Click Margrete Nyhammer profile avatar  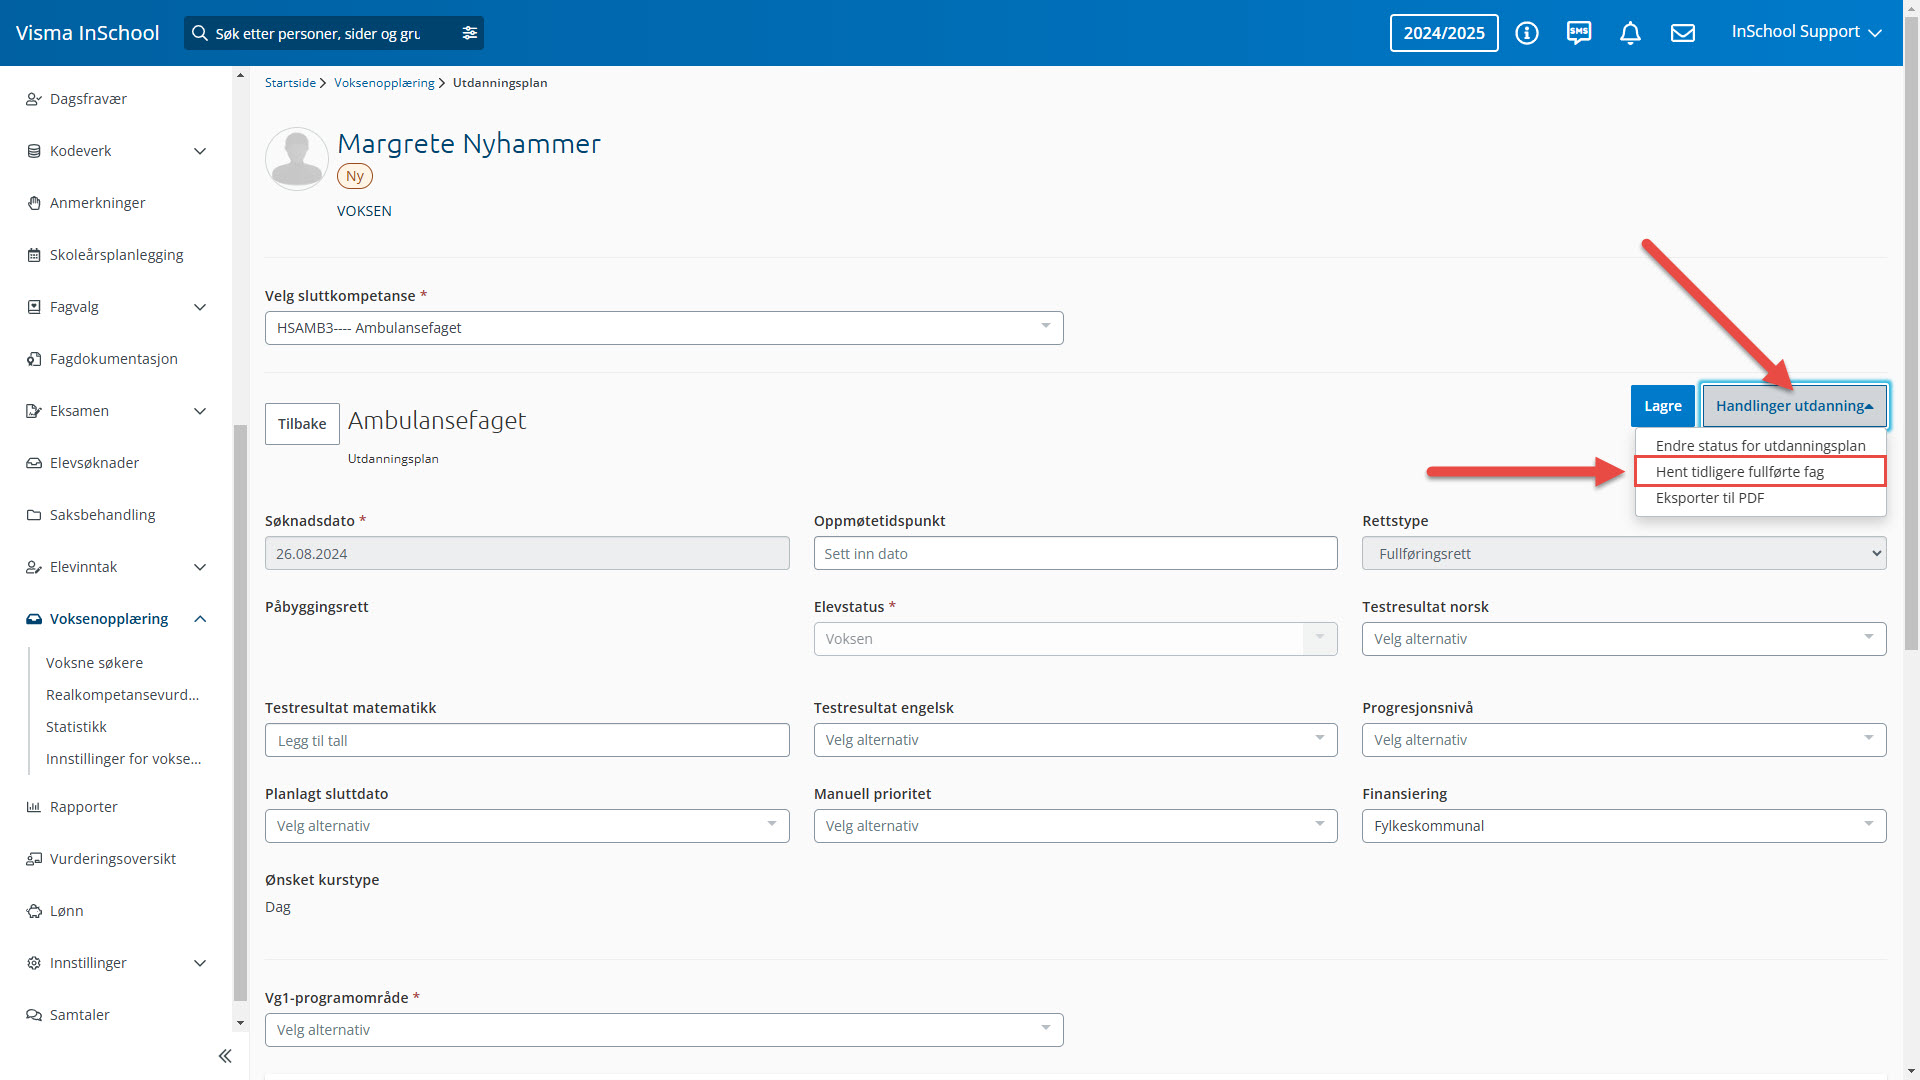(x=297, y=159)
